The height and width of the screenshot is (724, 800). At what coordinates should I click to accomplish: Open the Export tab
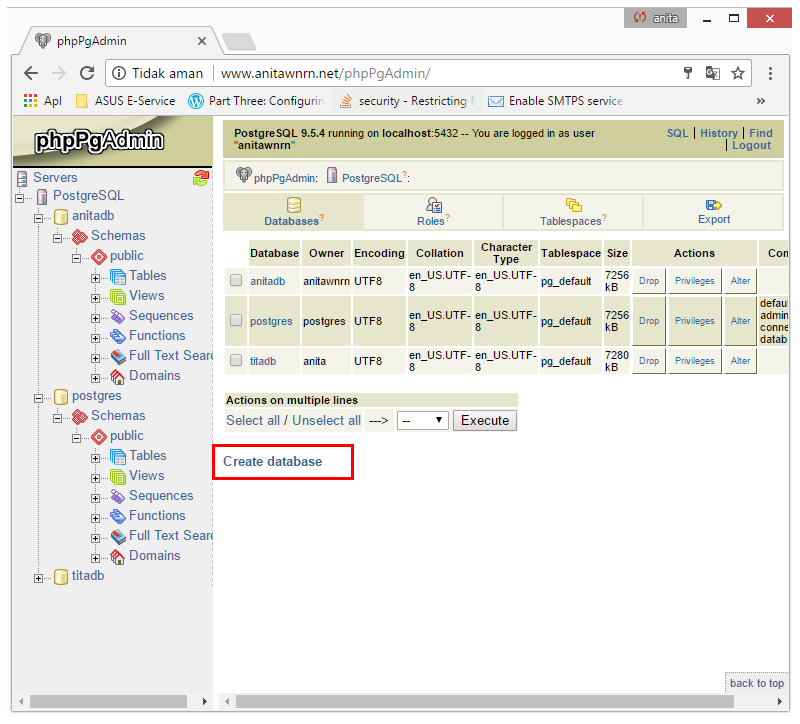[713, 212]
